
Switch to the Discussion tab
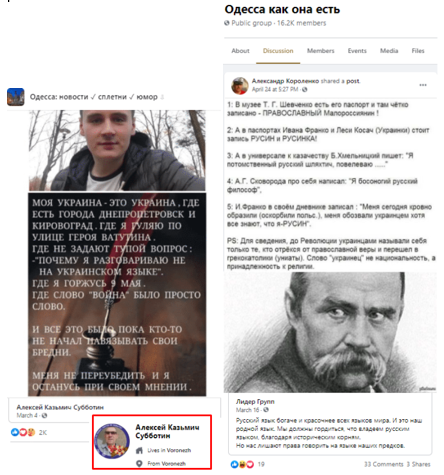tap(278, 51)
